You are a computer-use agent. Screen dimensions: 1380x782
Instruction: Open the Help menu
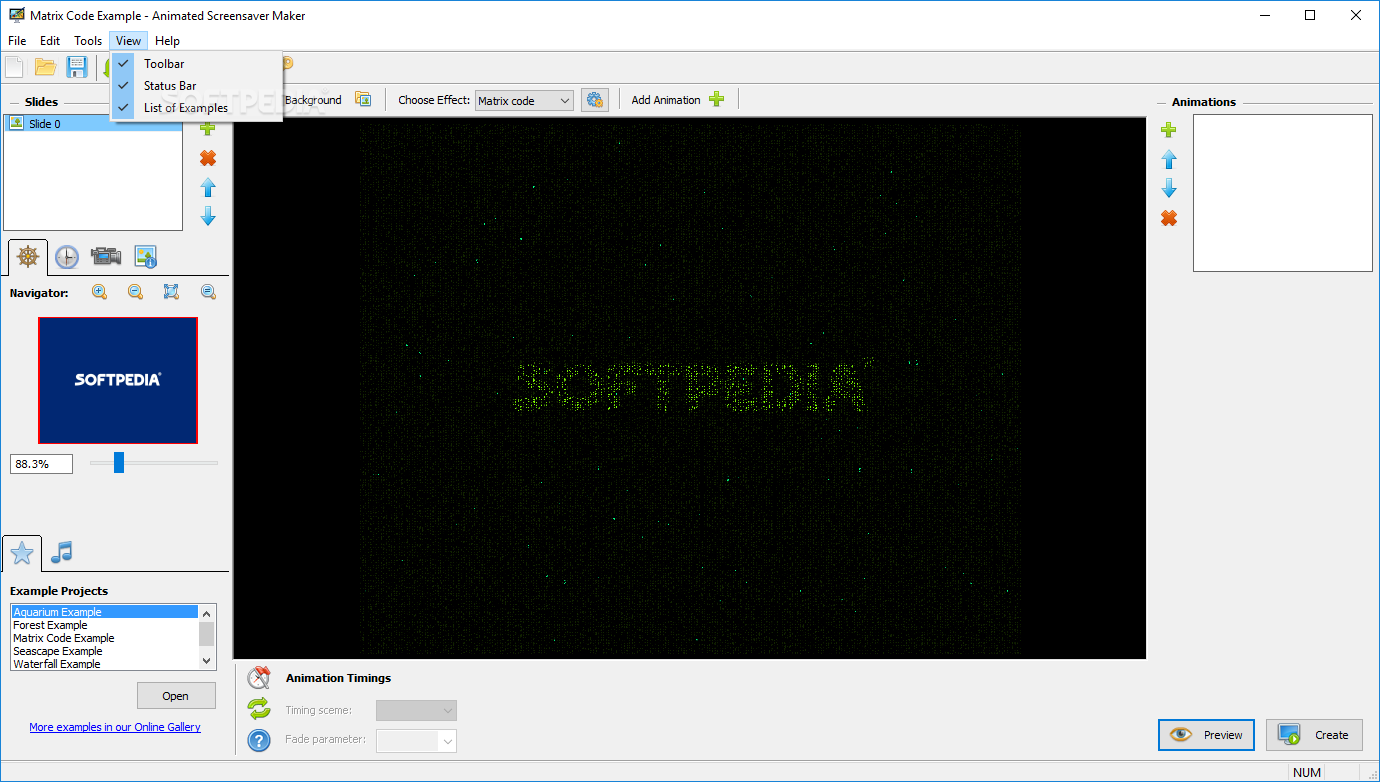point(168,41)
